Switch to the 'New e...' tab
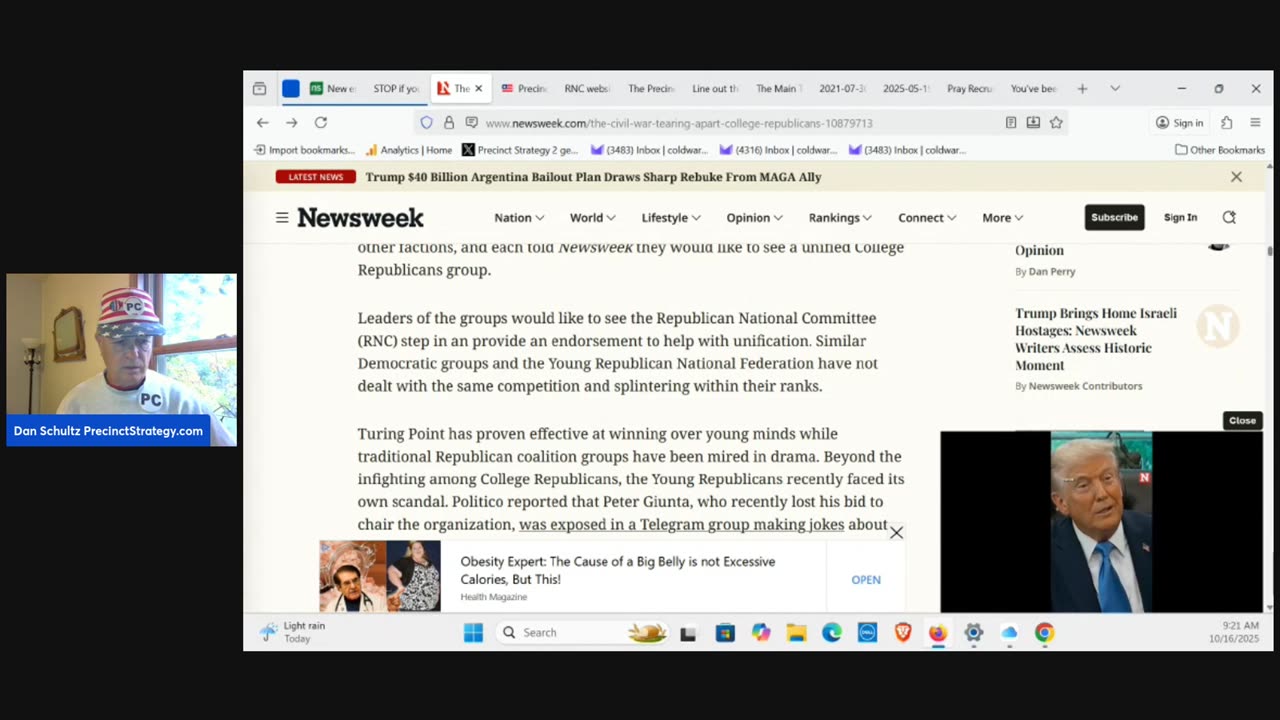This screenshot has height=720, width=1280. coord(333,89)
